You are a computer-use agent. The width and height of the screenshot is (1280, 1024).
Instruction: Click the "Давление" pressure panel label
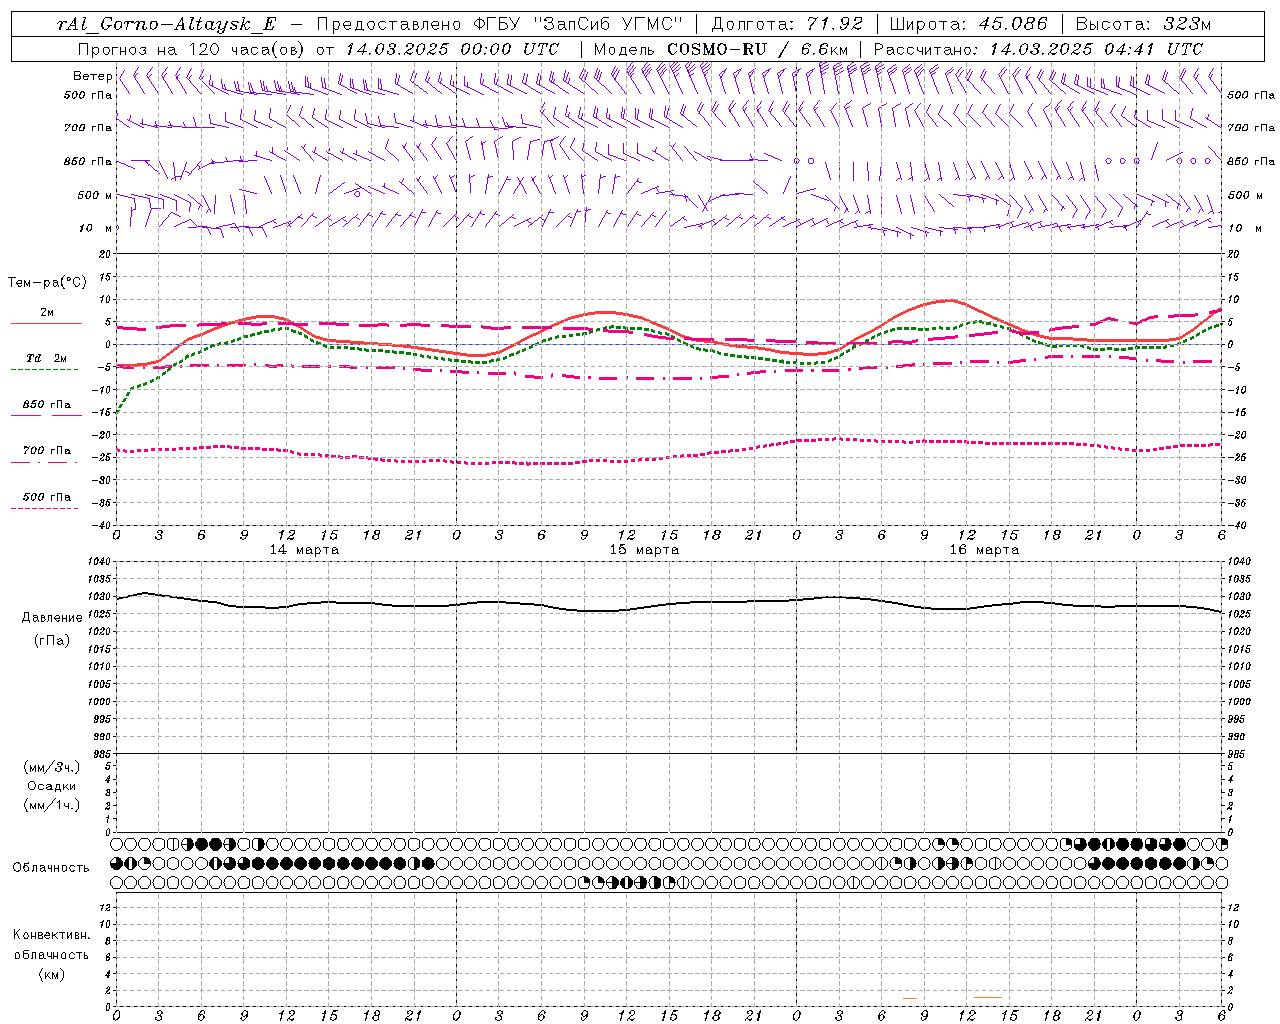(x=52, y=617)
